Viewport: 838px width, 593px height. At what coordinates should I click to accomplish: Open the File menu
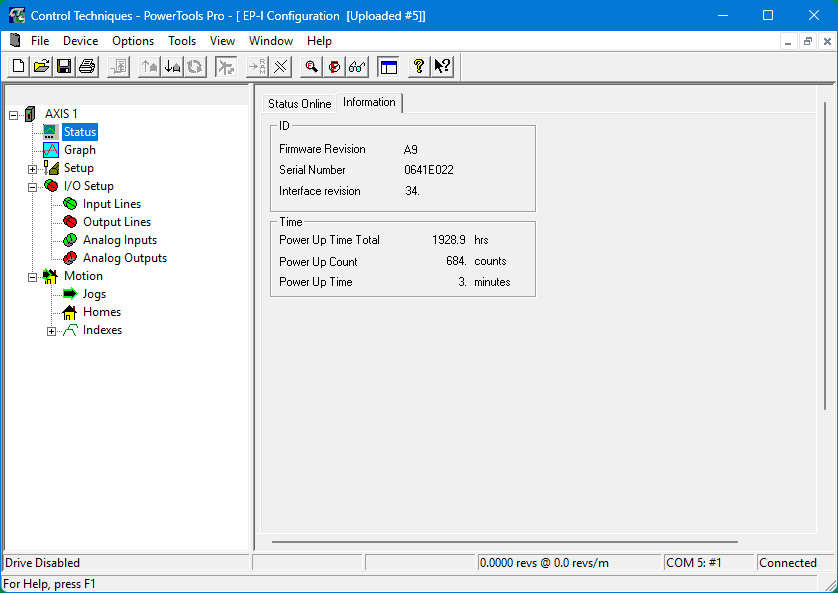point(40,41)
